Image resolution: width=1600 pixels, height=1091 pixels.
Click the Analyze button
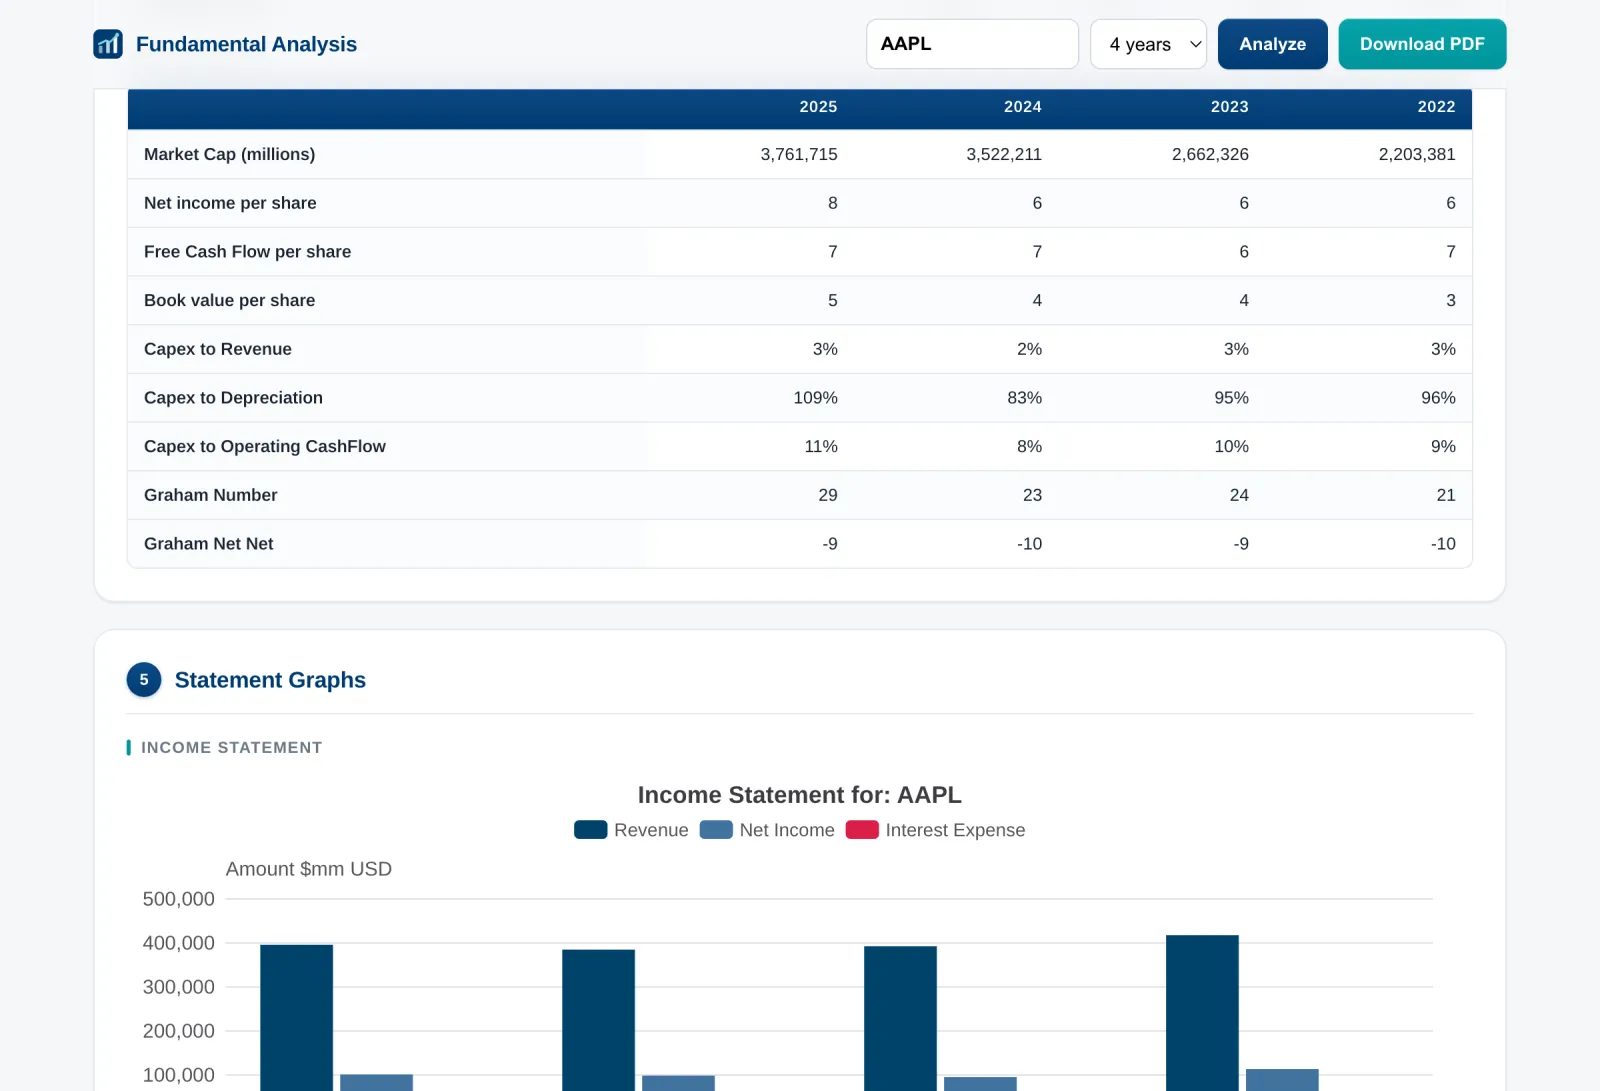coord(1272,44)
